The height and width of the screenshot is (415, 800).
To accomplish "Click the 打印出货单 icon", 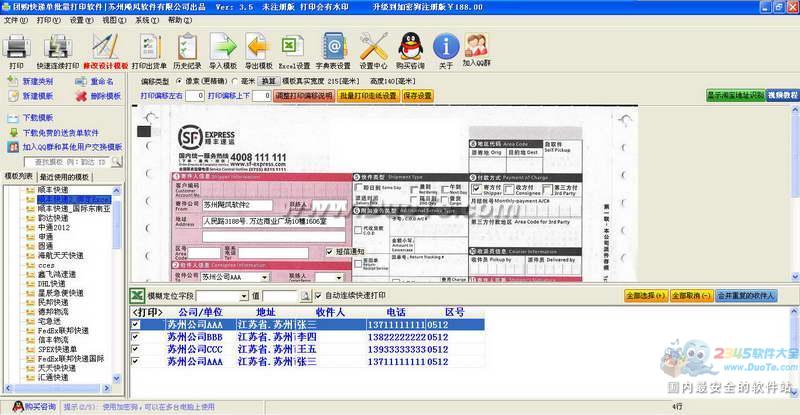I will 149,47.
